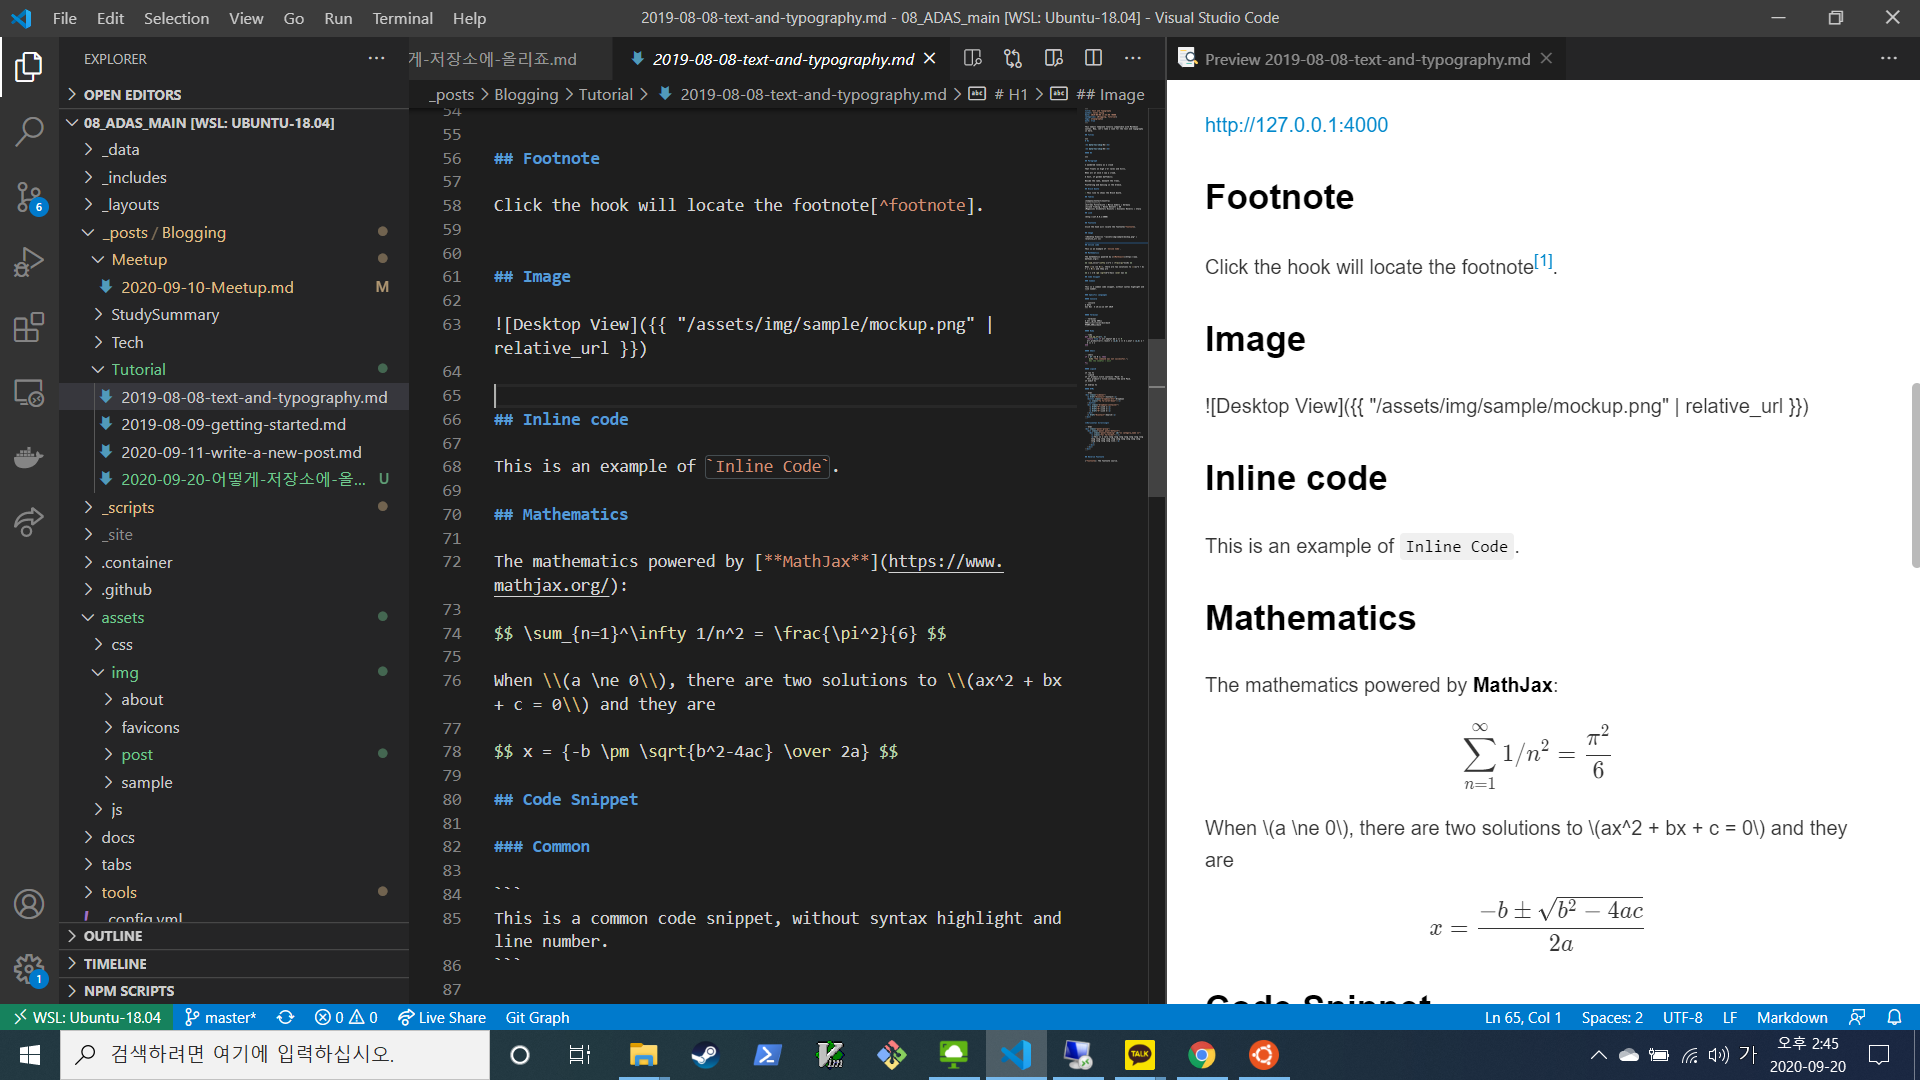Open the Docker panel in the sidebar
1920x1080 pixels.
click(x=29, y=457)
